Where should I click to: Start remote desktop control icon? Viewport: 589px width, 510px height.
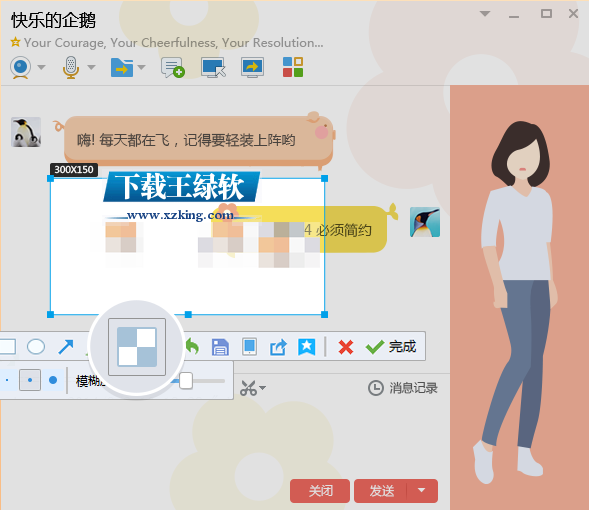(213, 68)
